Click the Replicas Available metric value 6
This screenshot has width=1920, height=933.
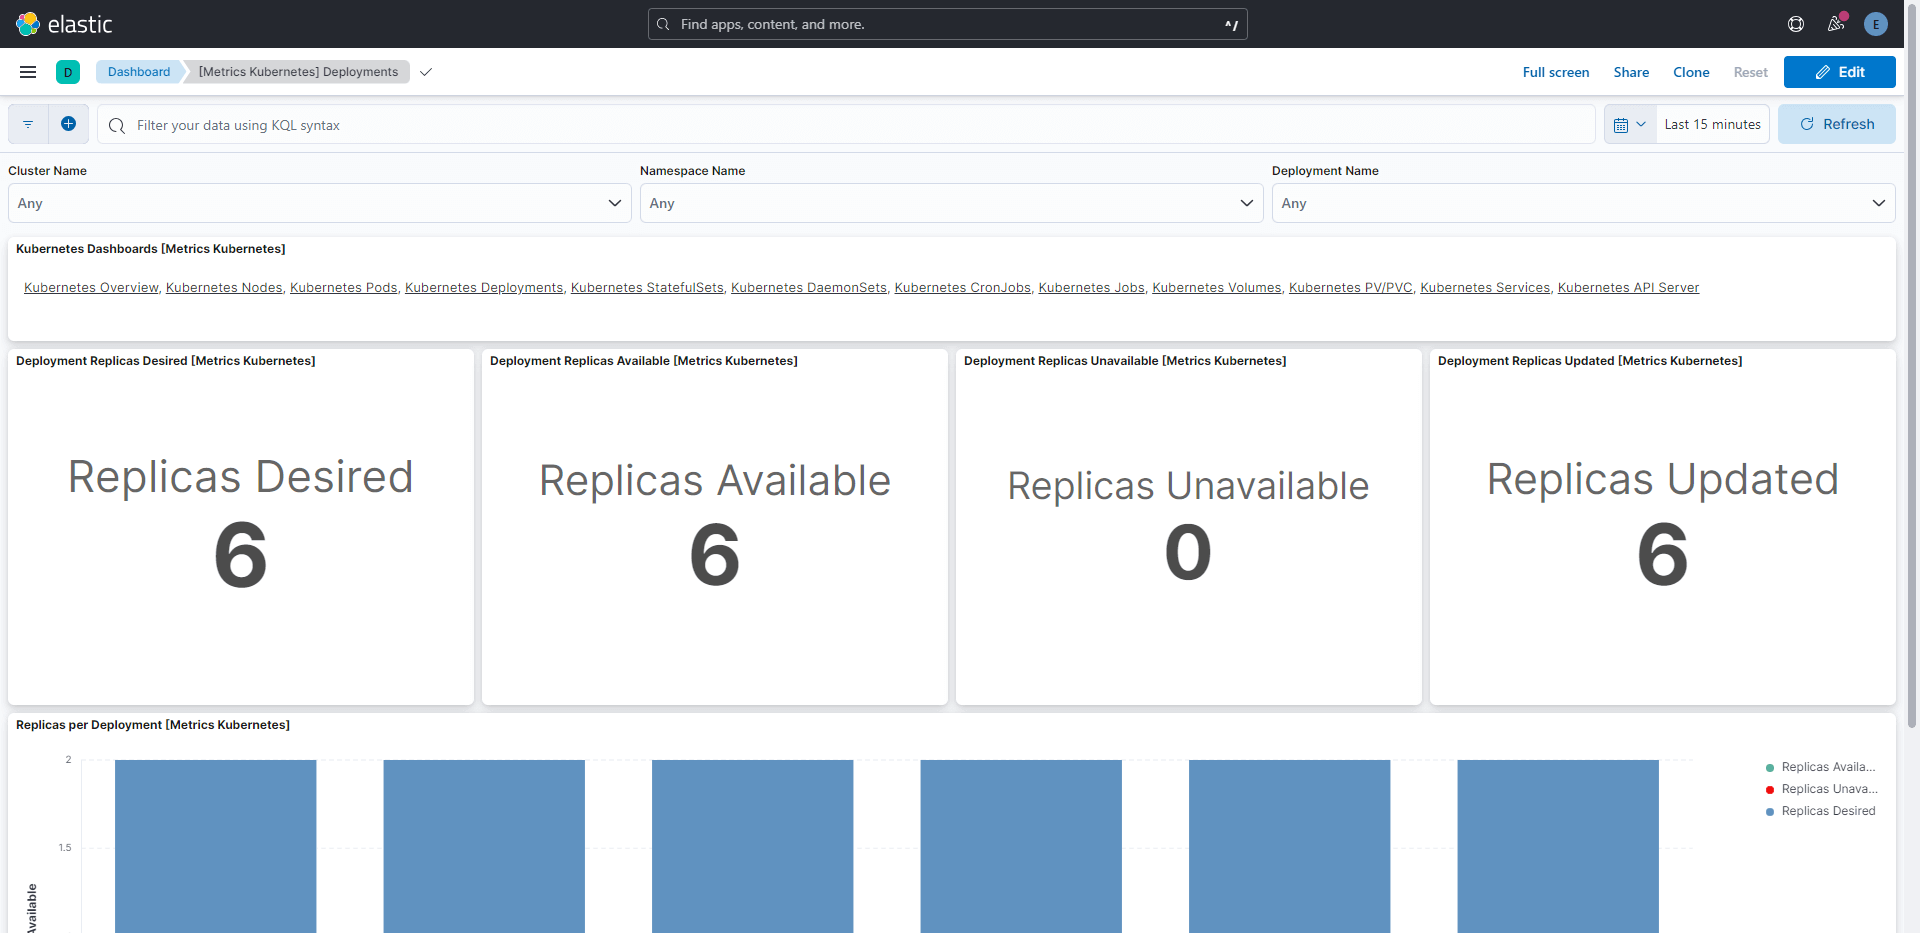[x=715, y=555]
